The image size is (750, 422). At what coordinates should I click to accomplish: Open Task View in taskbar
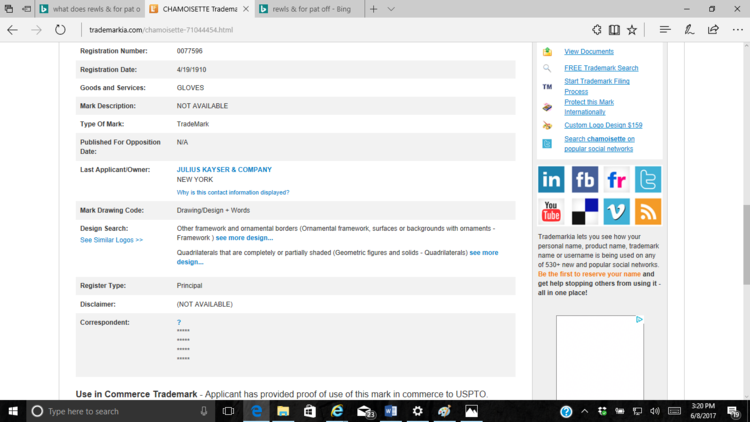click(229, 411)
